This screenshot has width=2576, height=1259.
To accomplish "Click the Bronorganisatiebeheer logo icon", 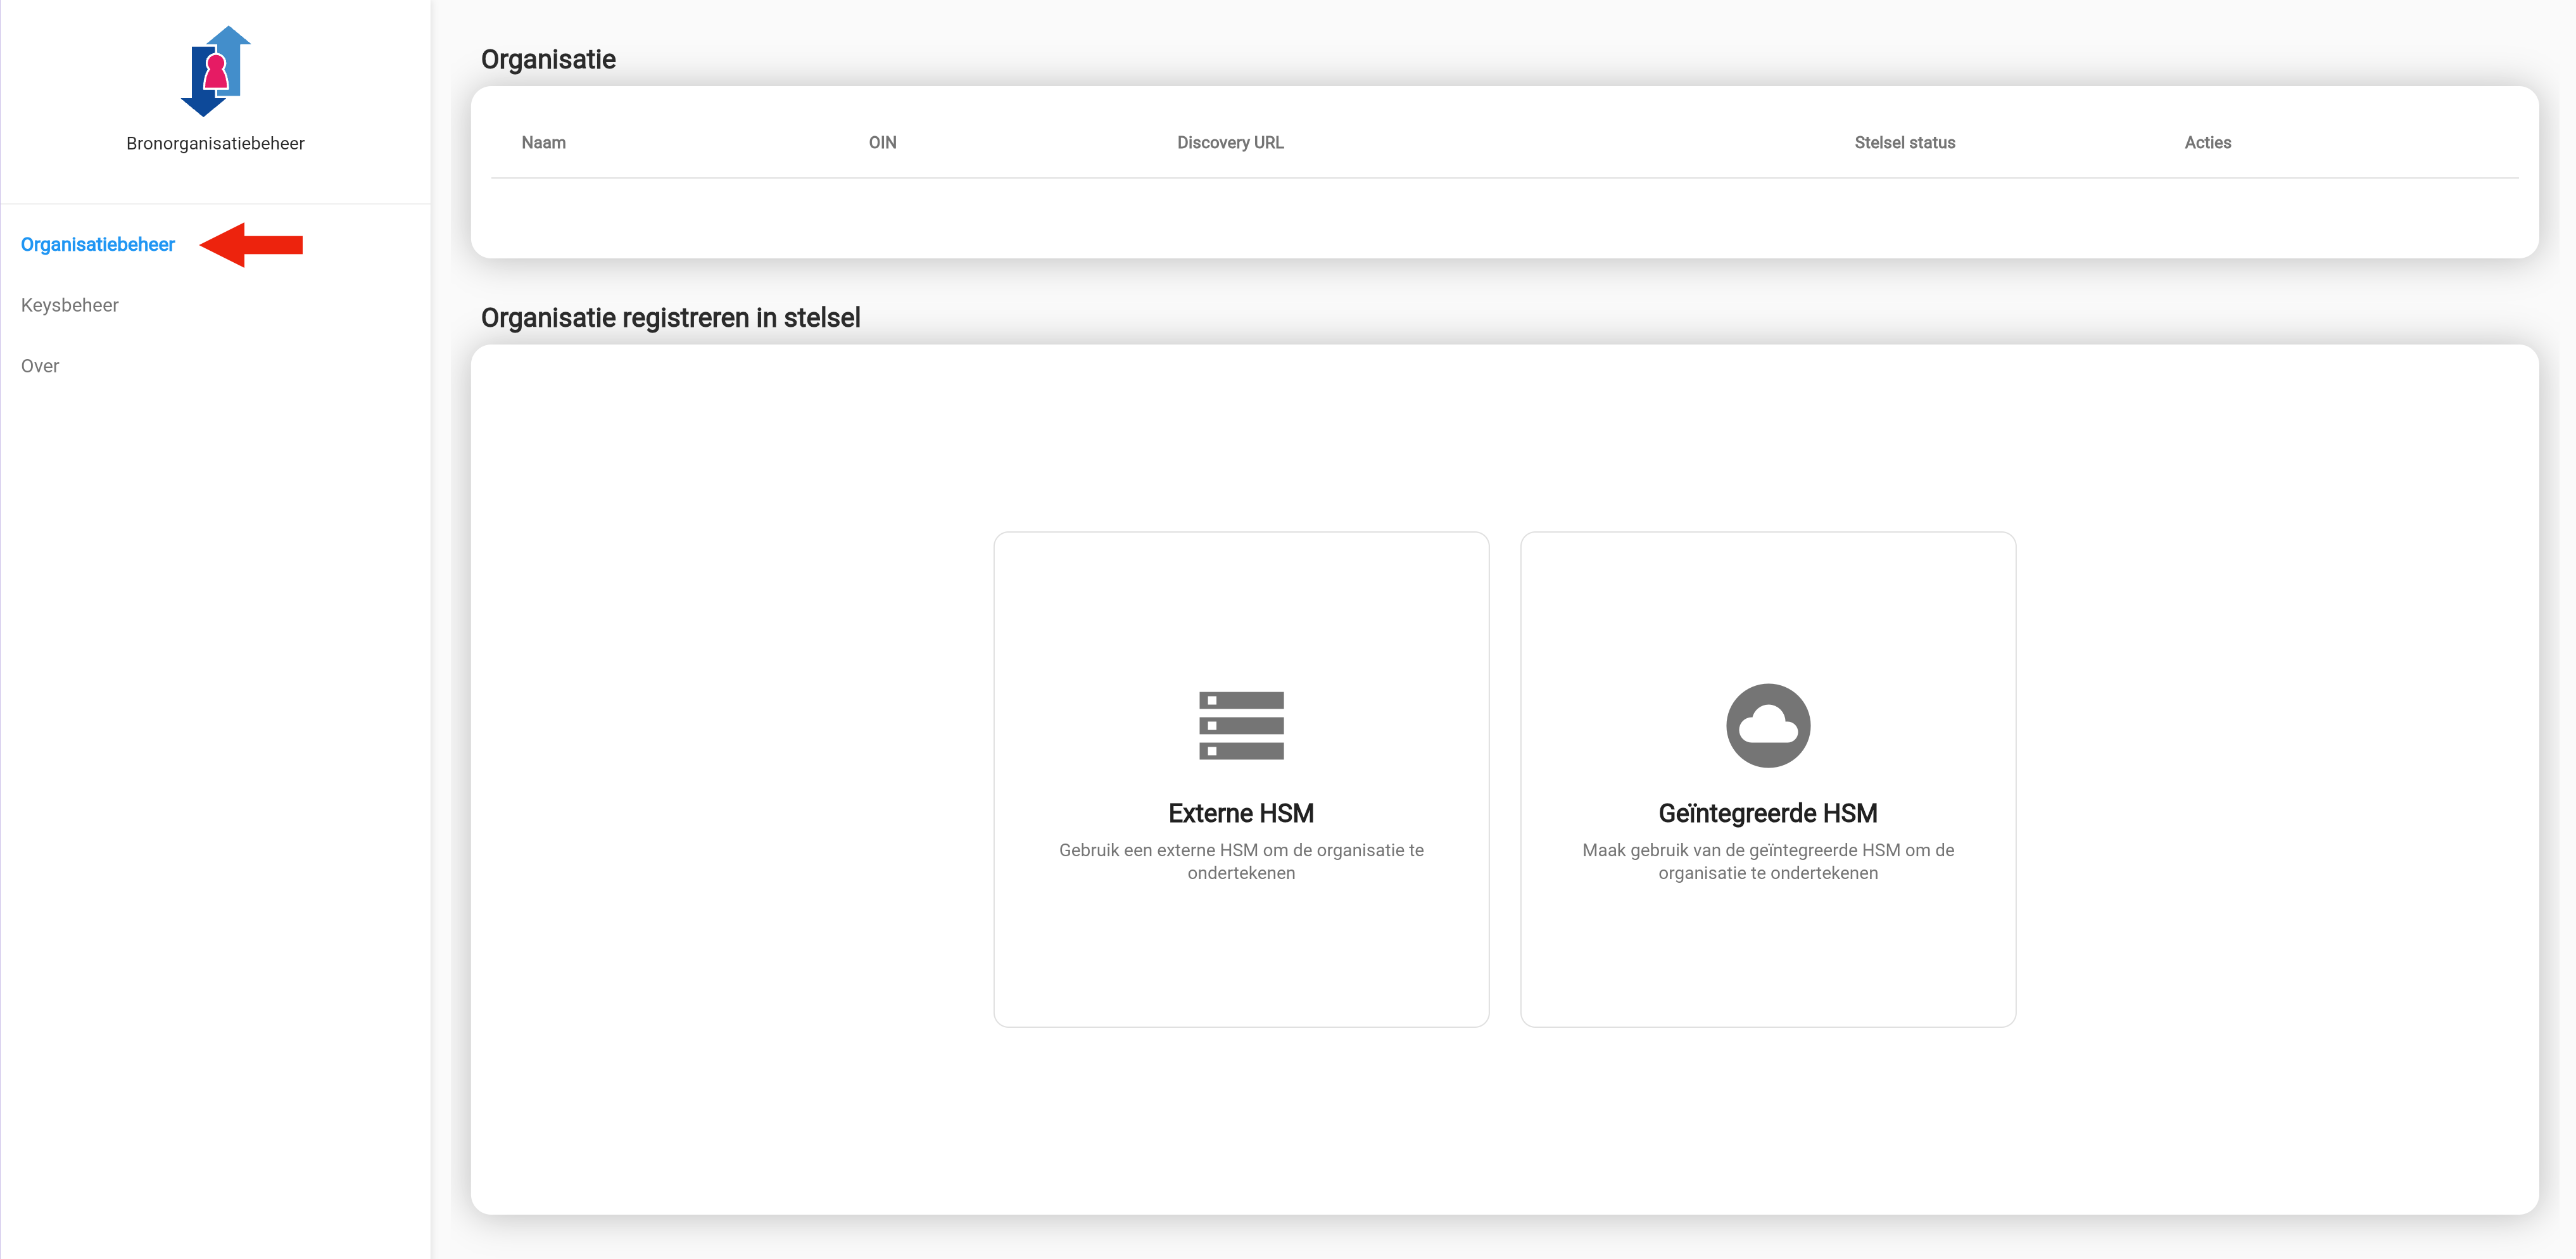I will tap(215, 72).
